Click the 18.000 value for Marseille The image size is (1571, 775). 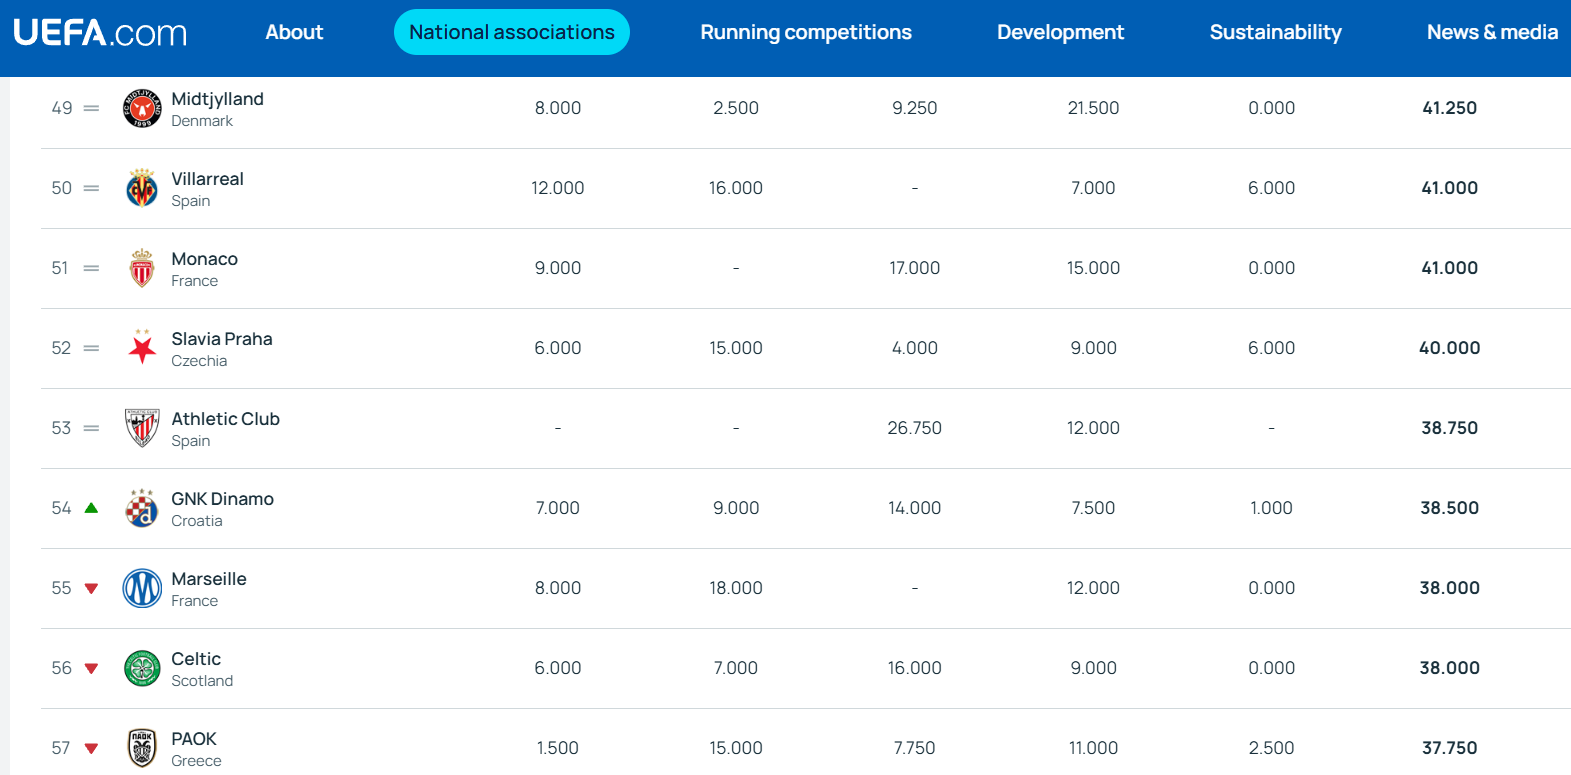736,588
